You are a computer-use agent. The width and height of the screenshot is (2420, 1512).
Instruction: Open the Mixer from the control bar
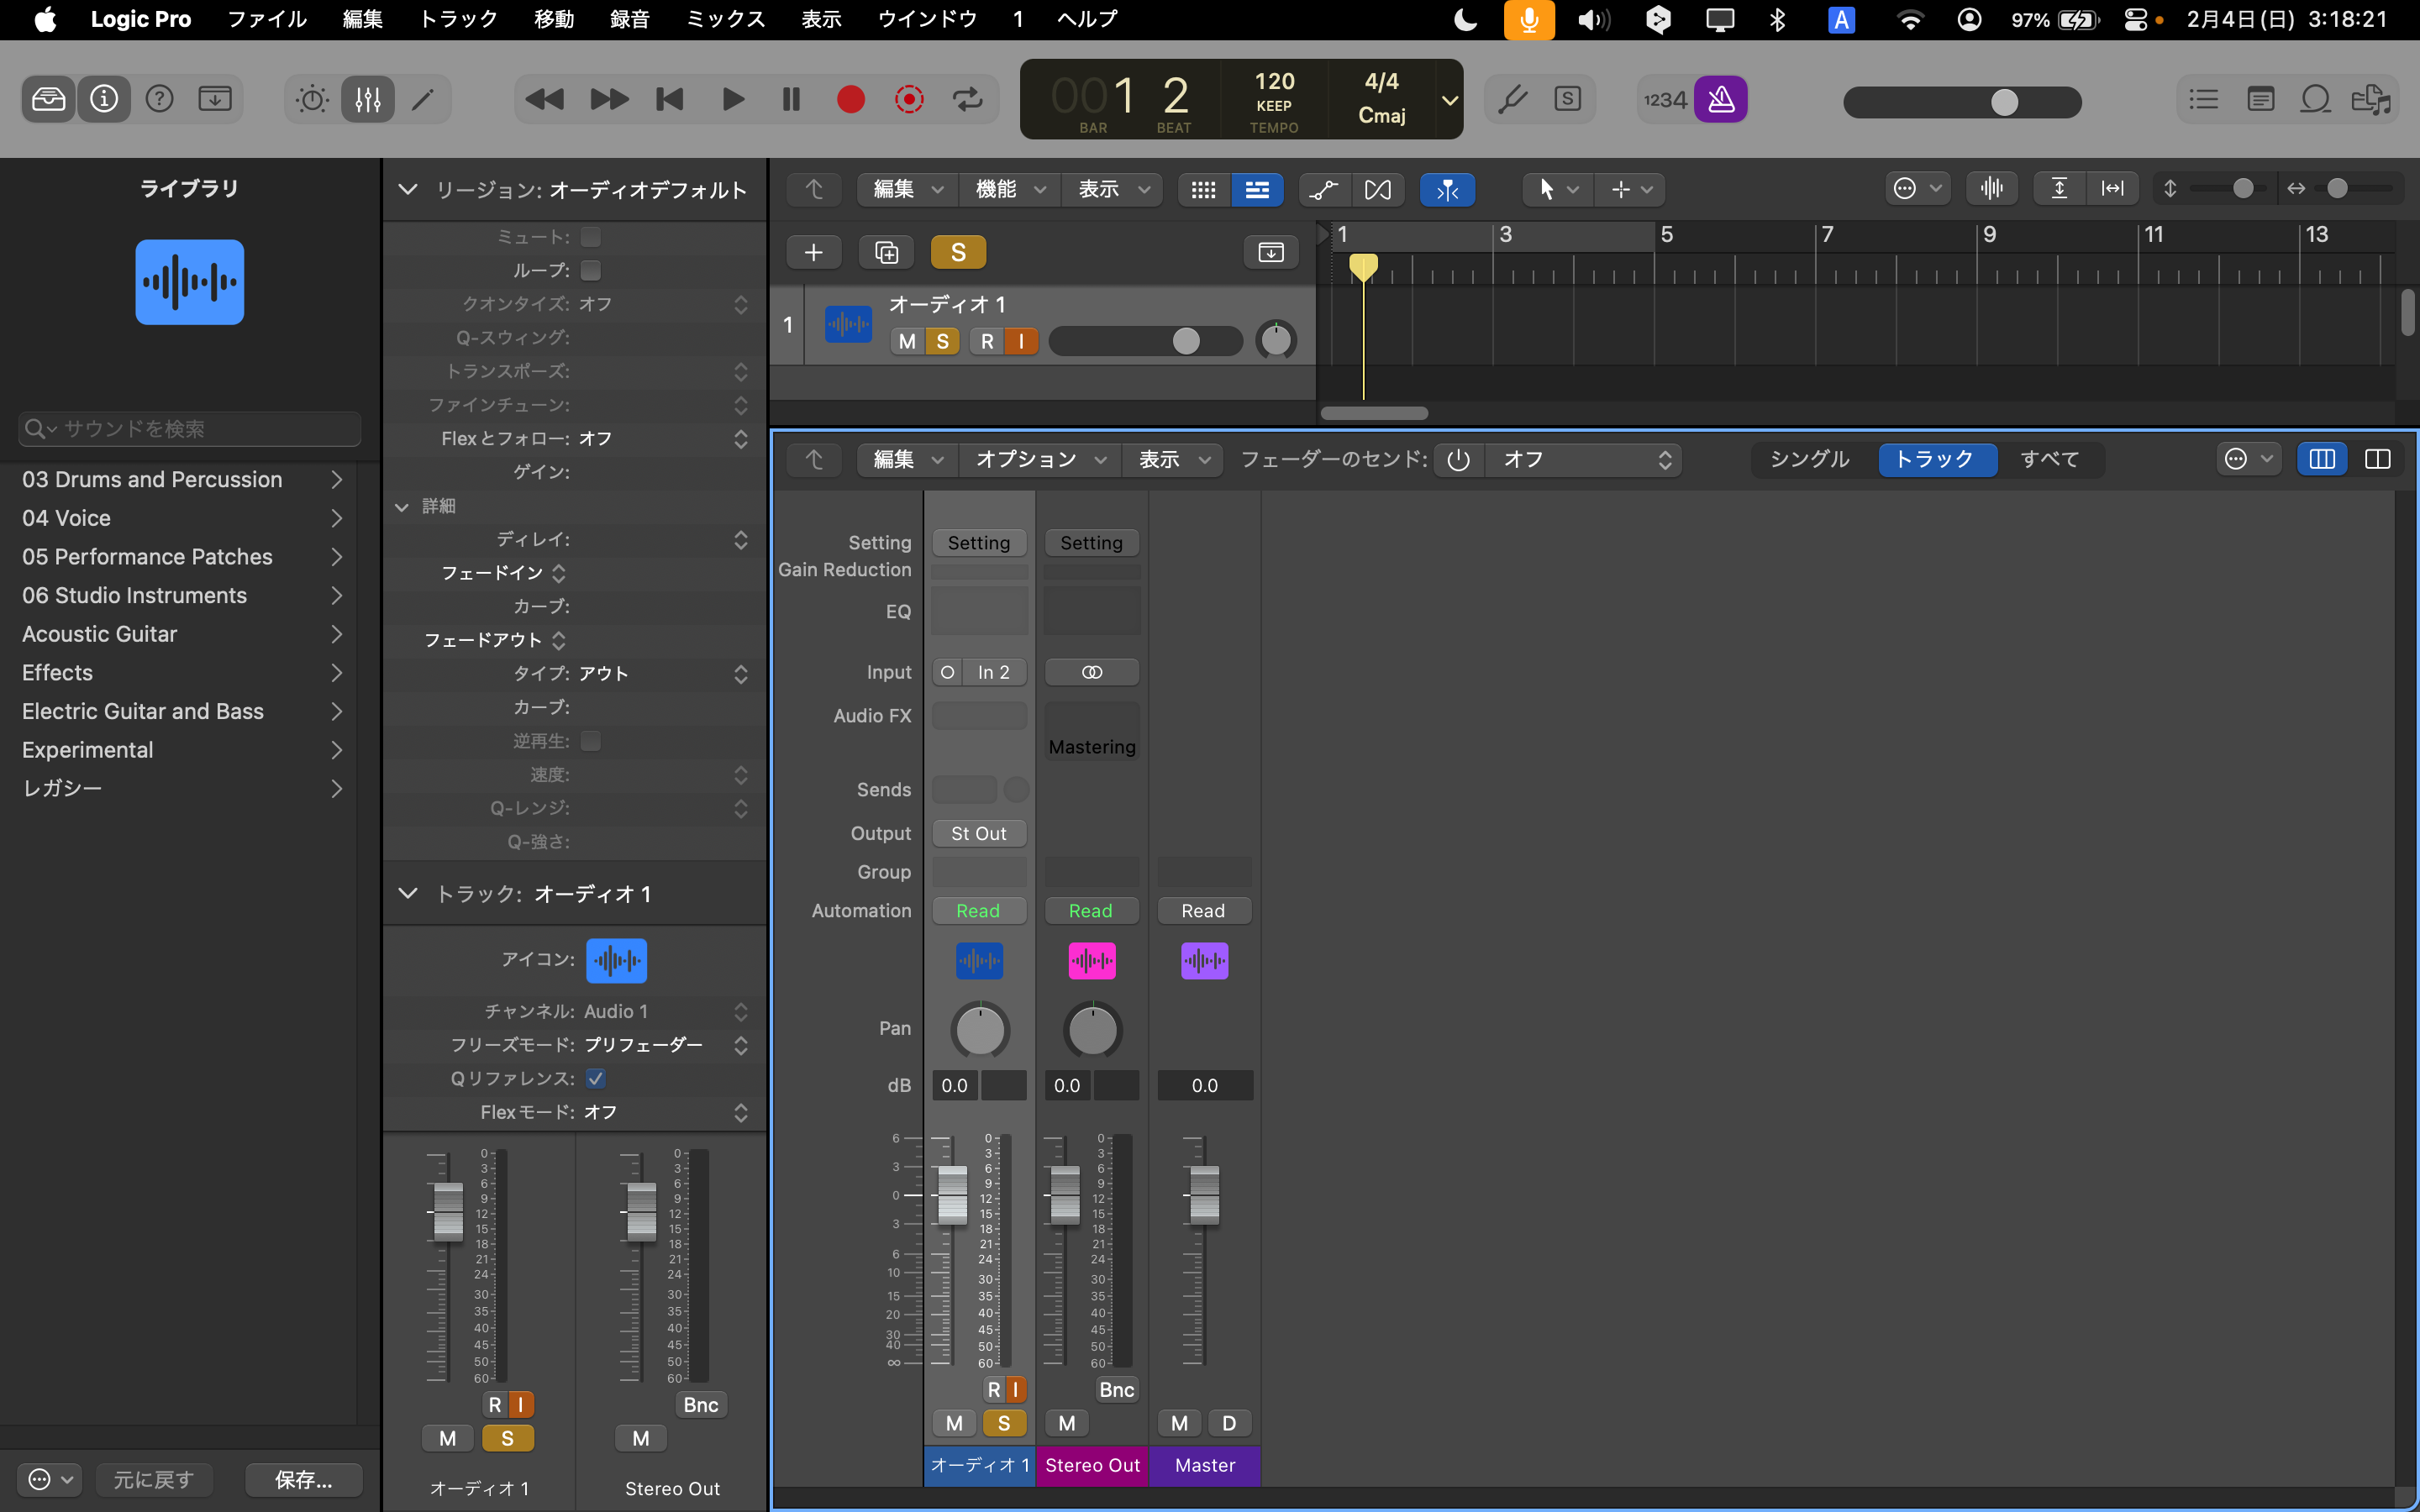coord(367,99)
